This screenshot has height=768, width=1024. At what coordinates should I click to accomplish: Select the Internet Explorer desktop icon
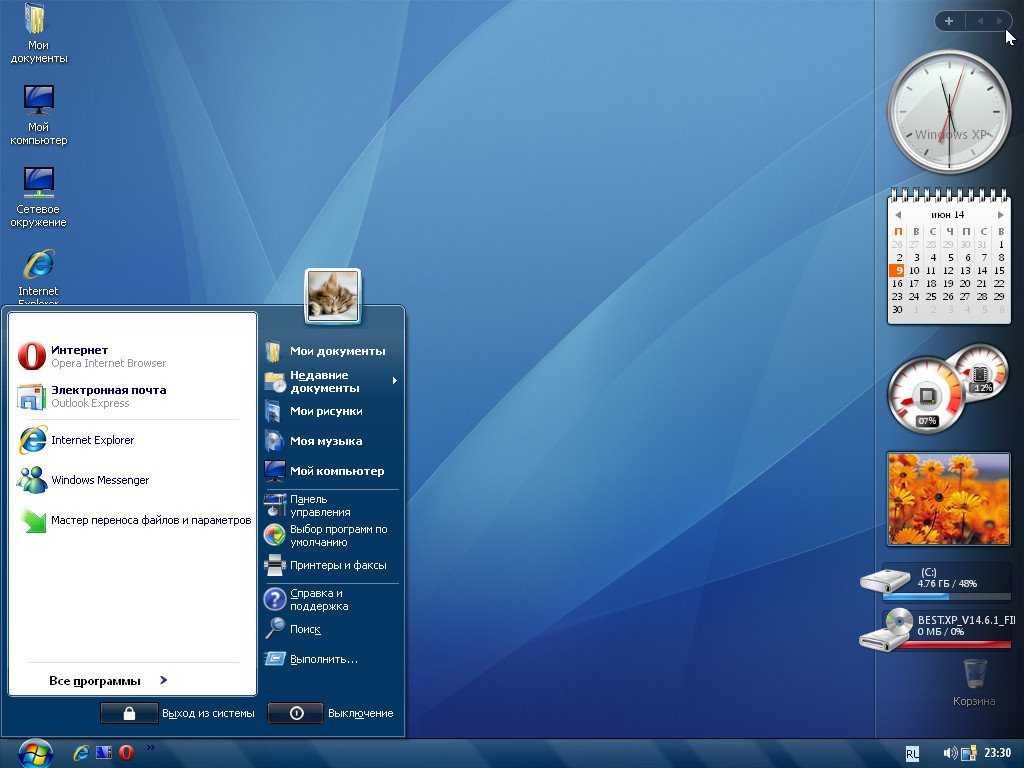tap(39, 276)
